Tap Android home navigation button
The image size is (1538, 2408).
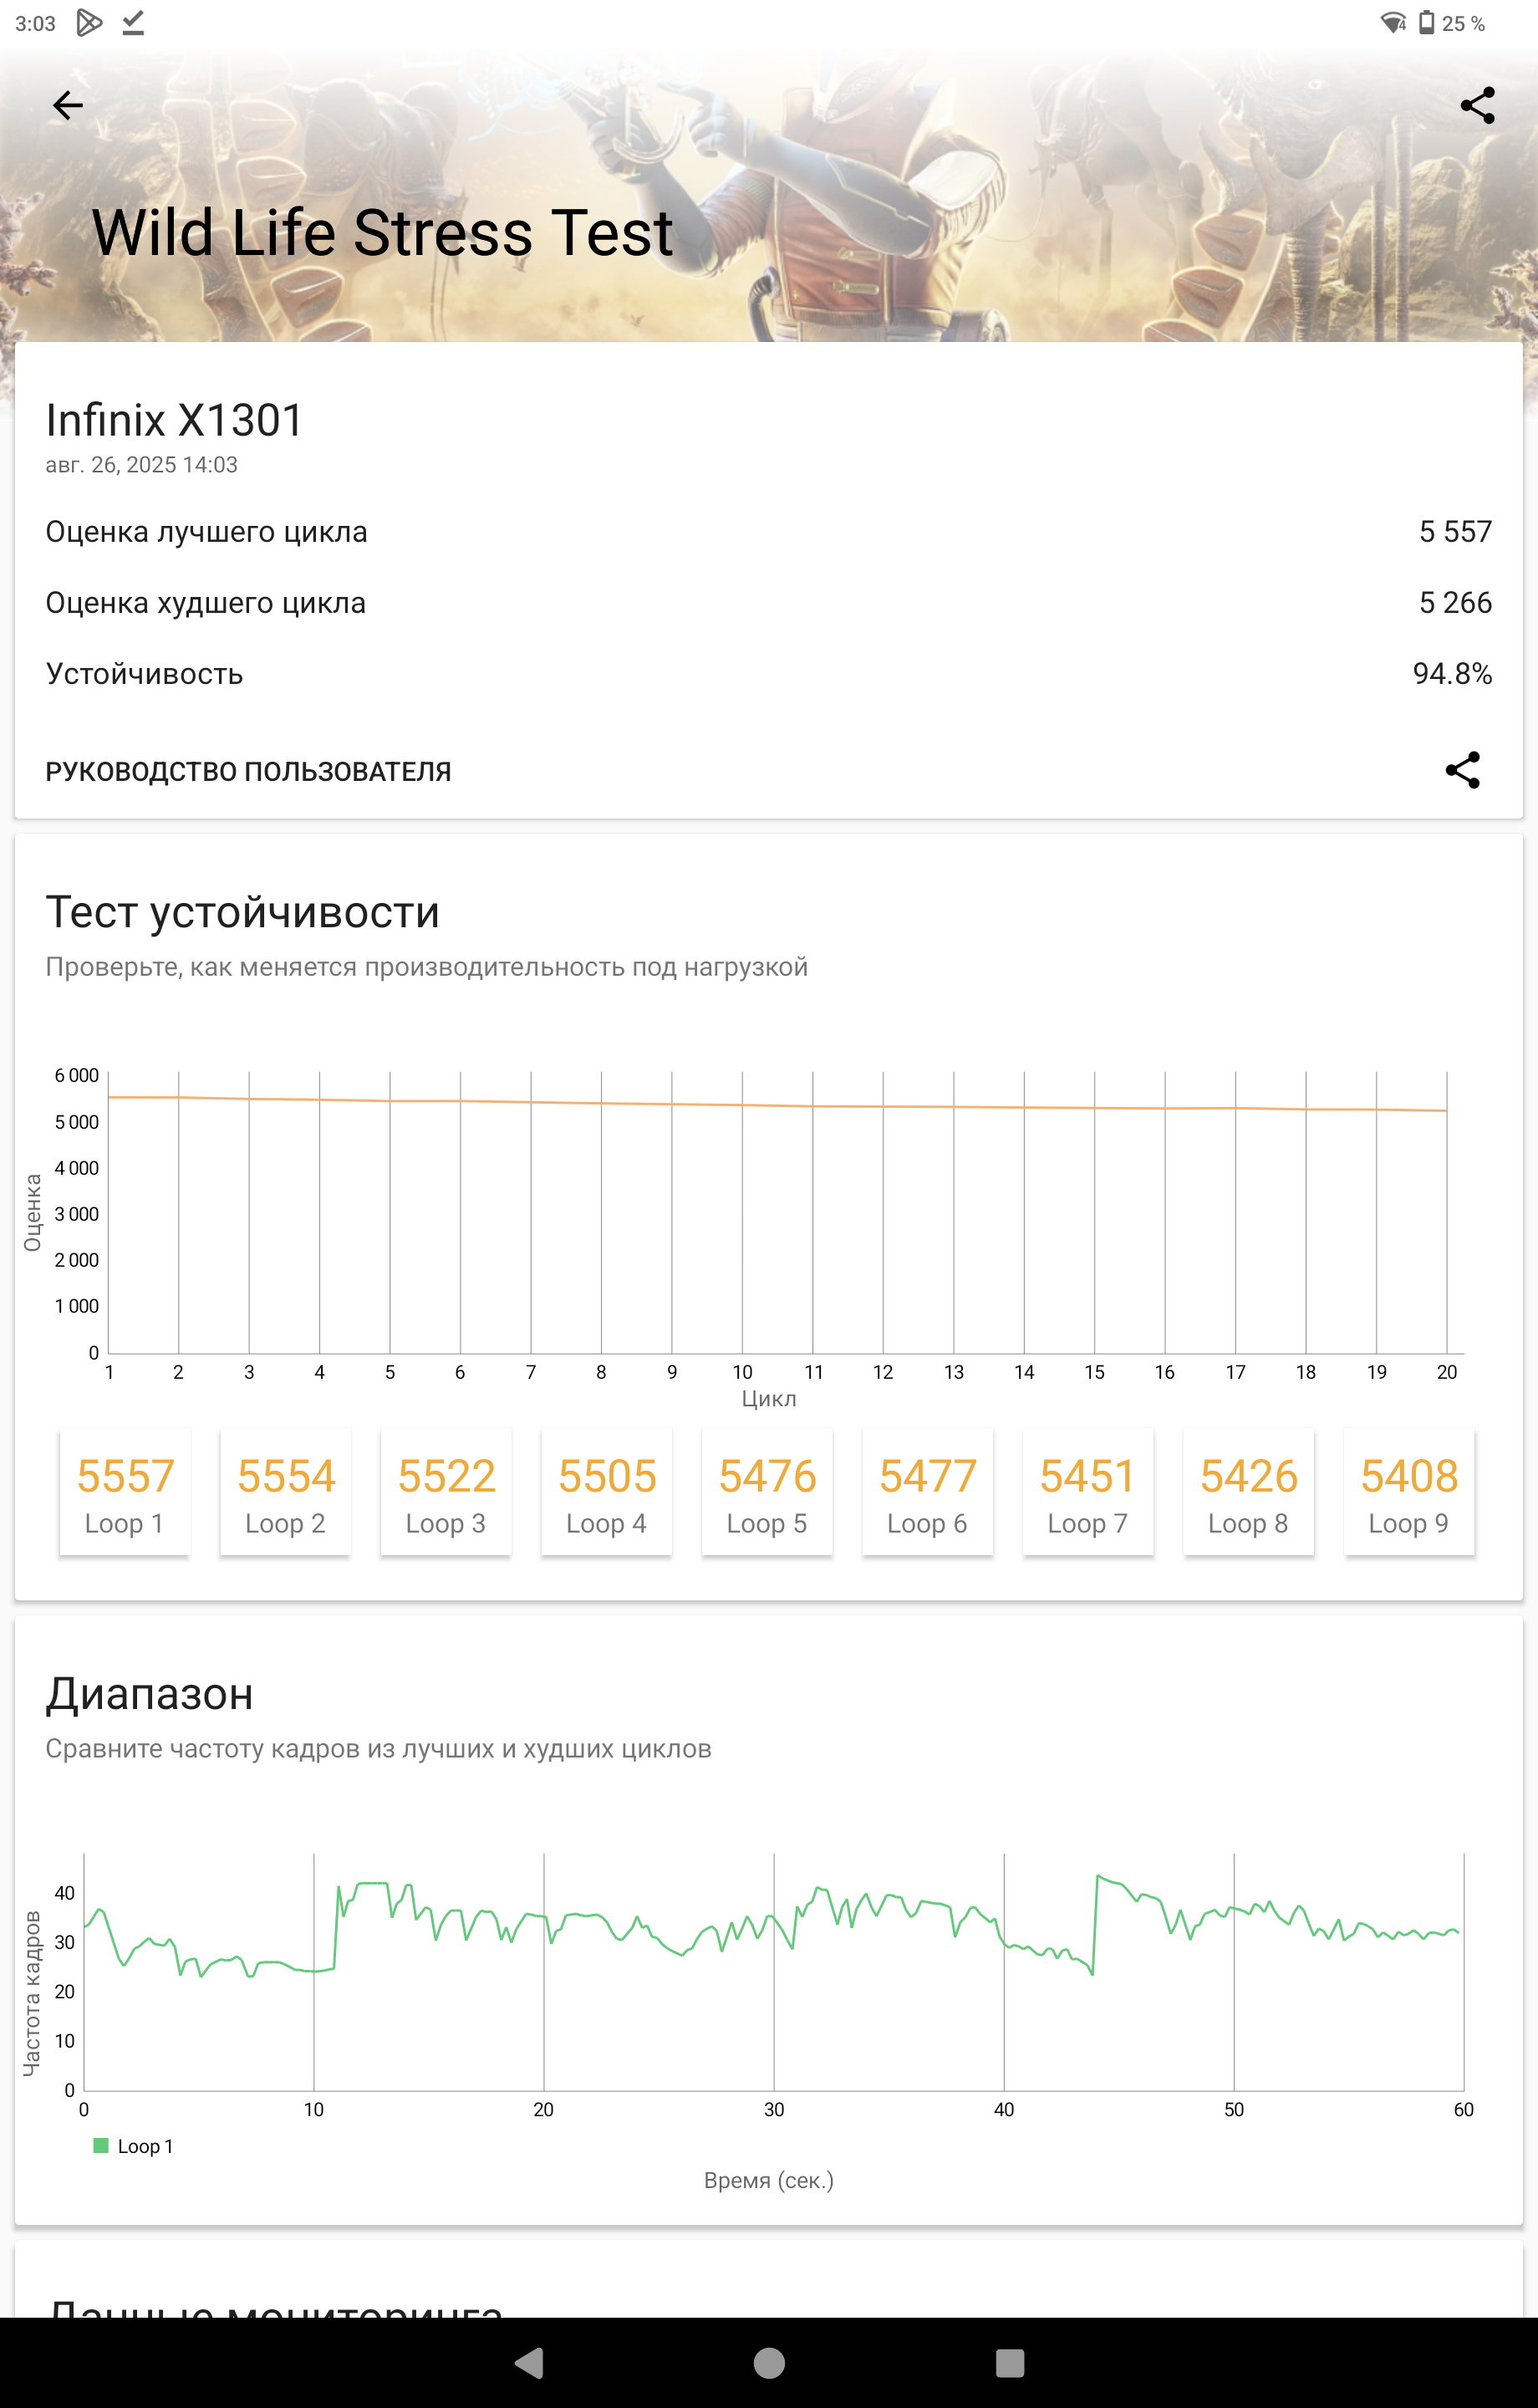click(x=769, y=2363)
